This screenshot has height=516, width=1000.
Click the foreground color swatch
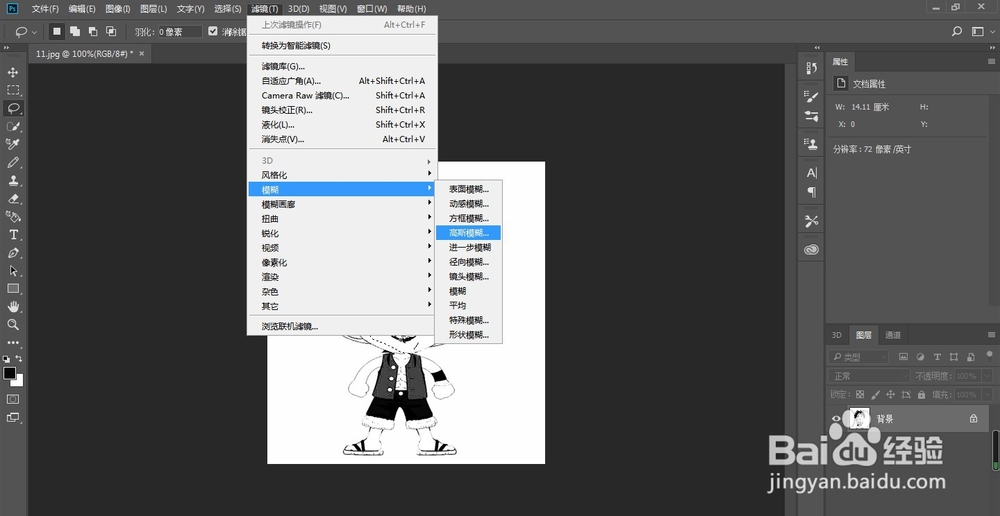tap(10, 374)
